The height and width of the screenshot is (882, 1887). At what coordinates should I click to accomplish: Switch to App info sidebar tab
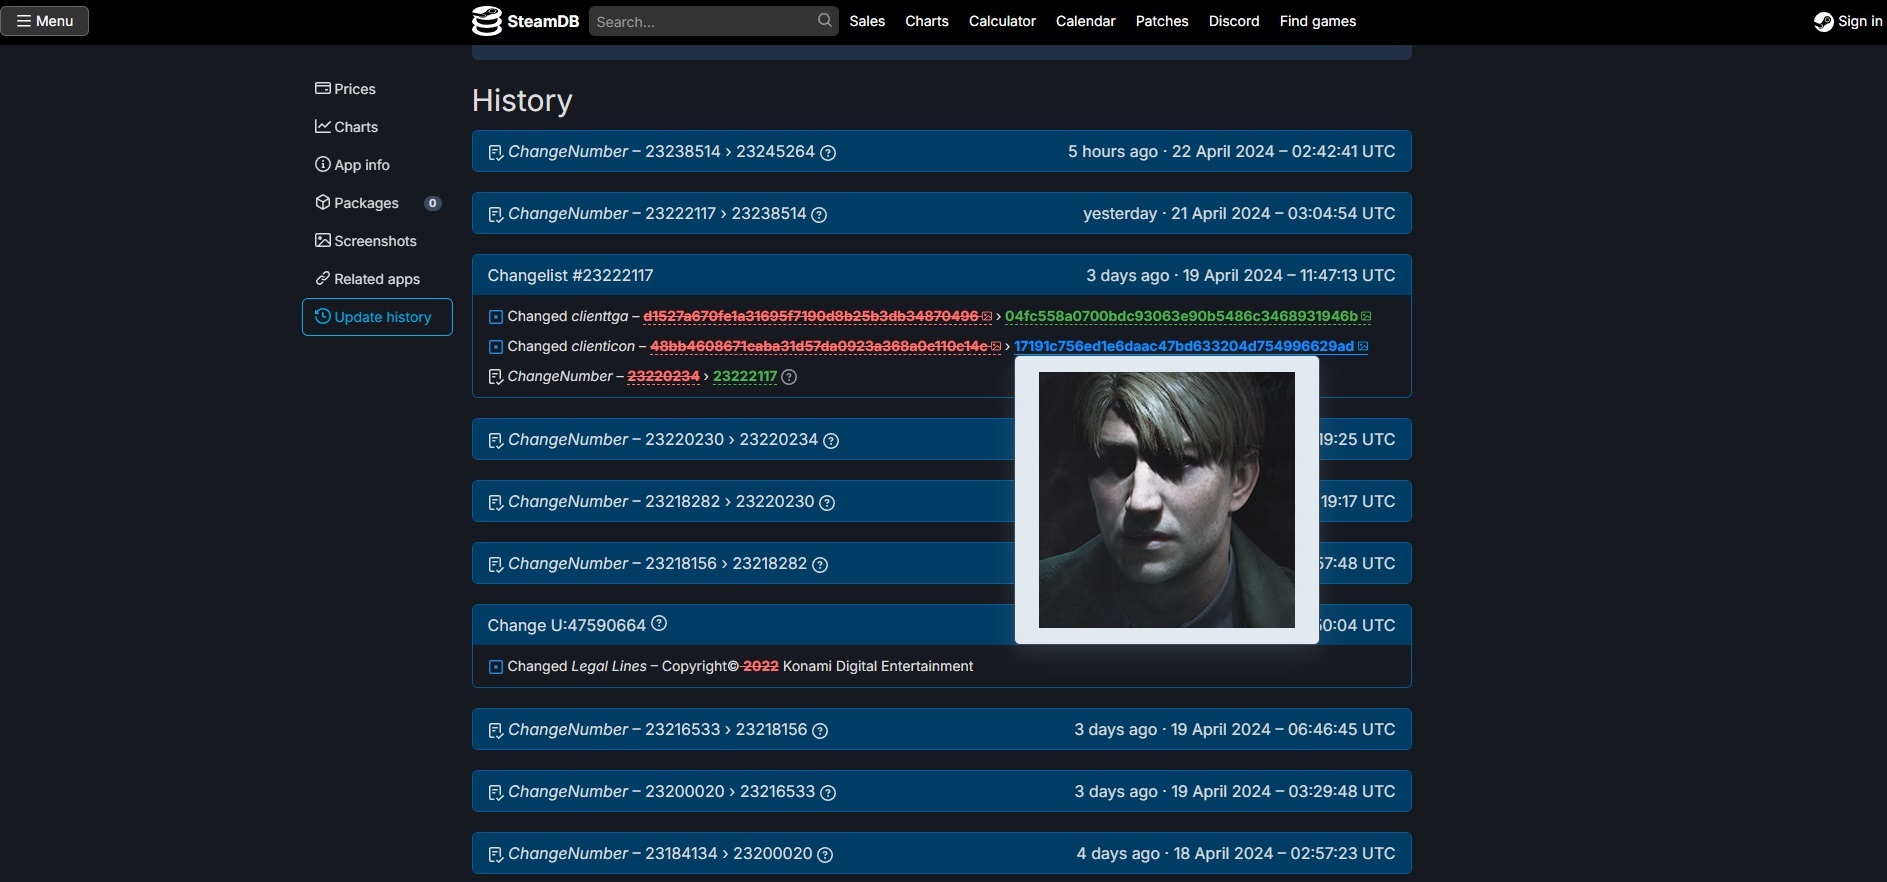(377, 165)
